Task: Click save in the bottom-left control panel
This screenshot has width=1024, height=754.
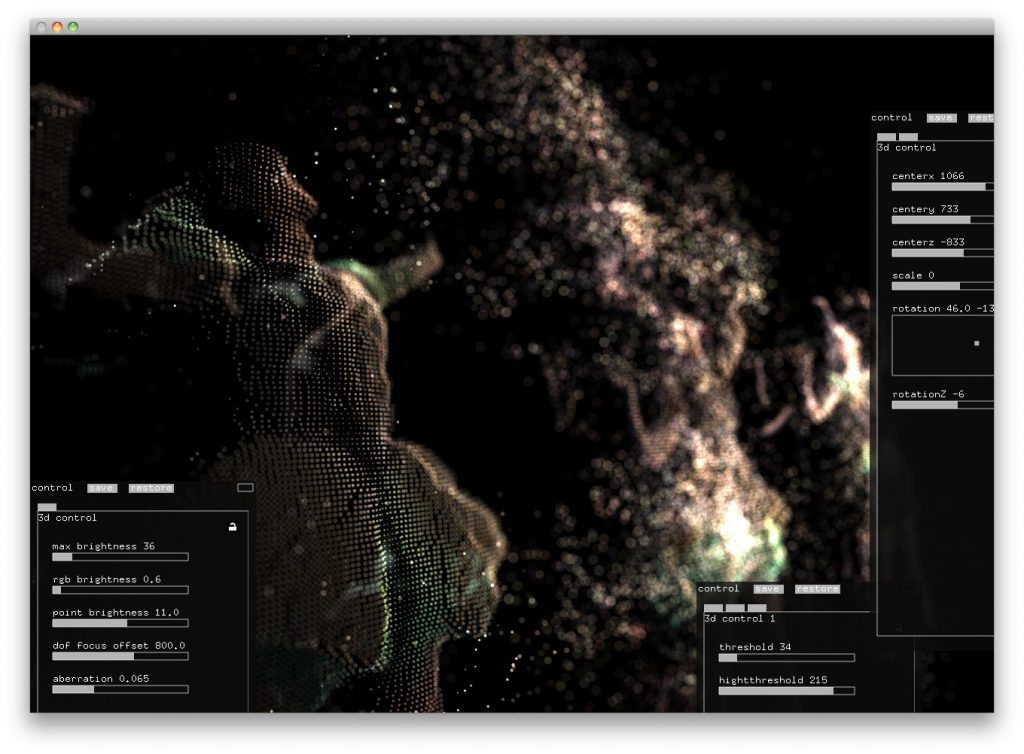Action: [x=101, y=488]
